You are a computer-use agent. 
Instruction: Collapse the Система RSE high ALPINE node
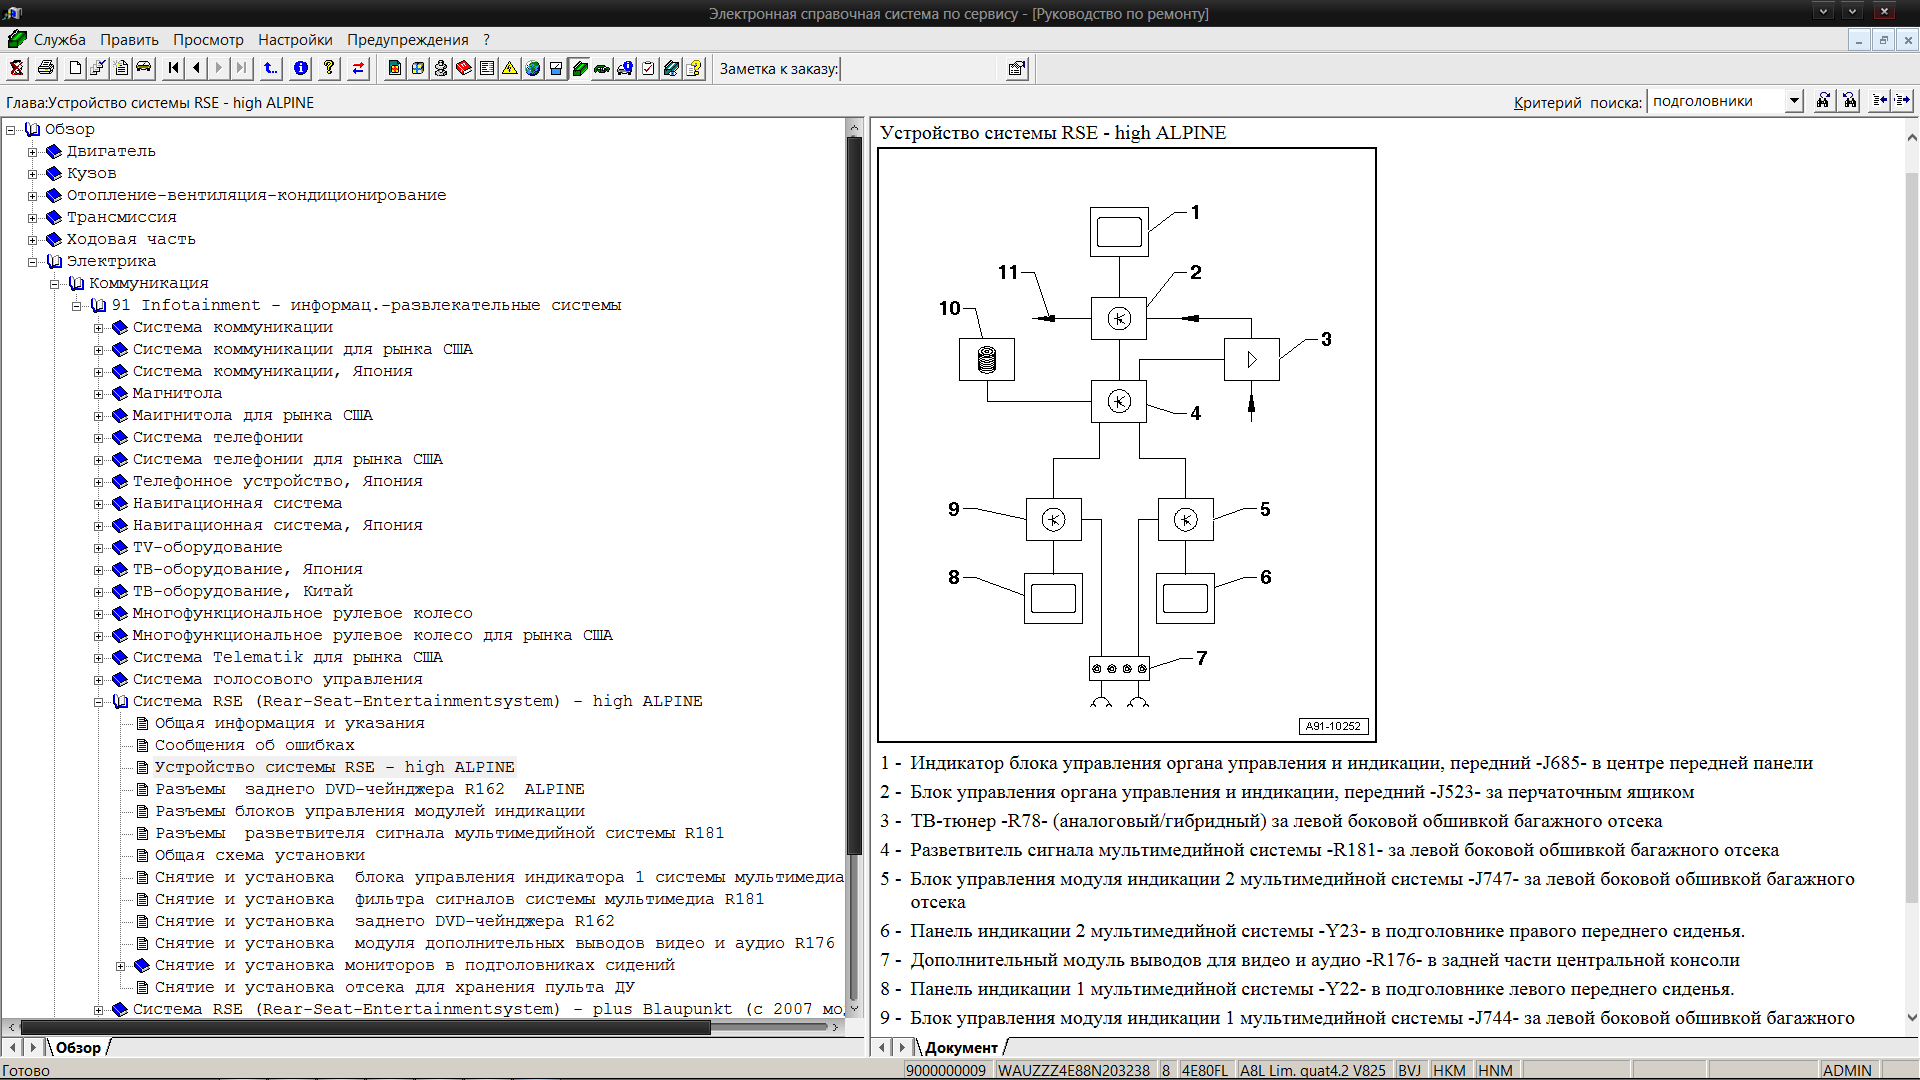pos(99,702)
